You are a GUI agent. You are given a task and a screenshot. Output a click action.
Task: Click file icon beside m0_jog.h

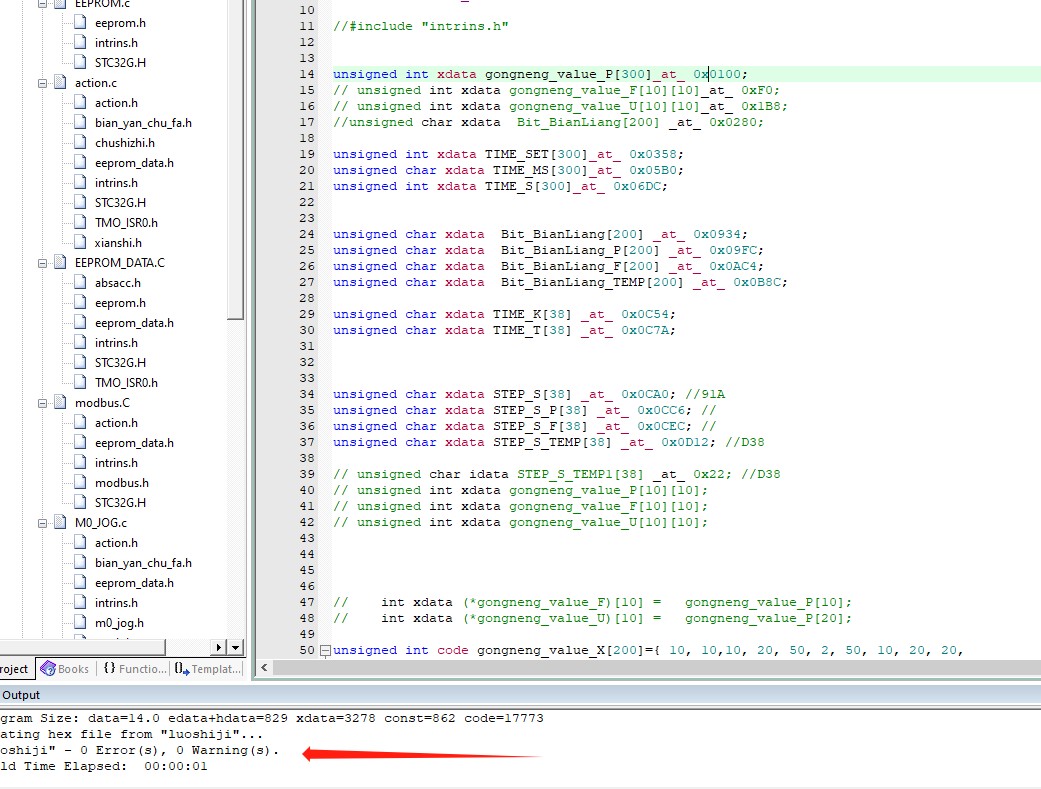(x=80, y=622)
